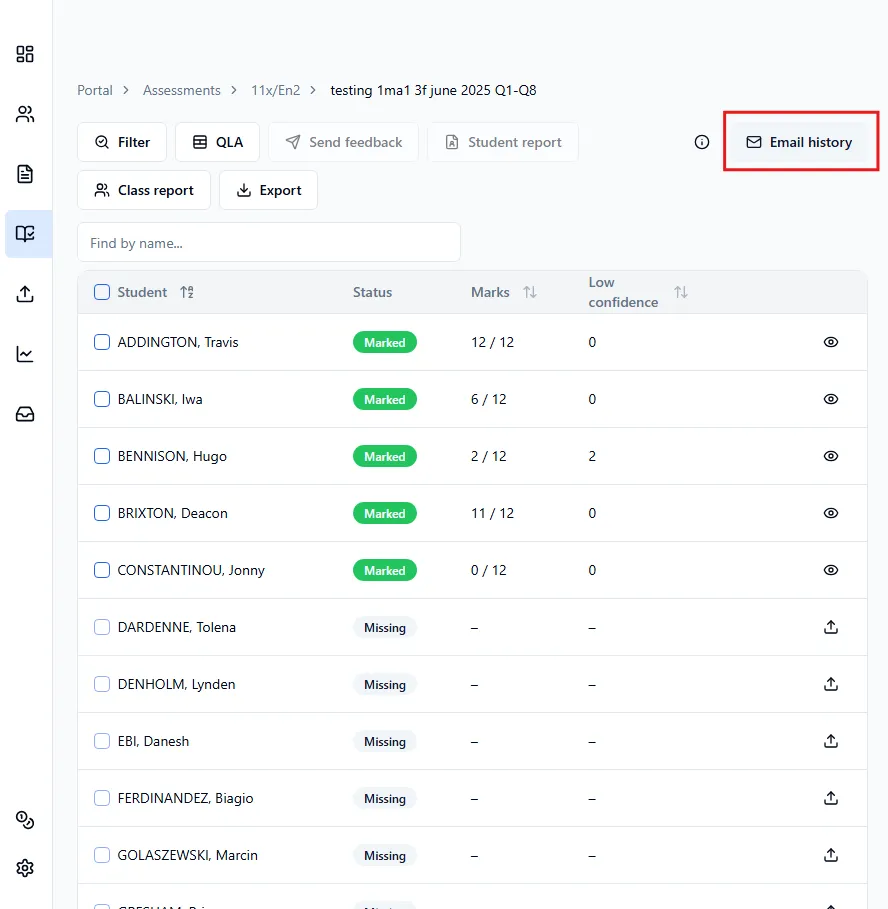Tick the select-all Student header checkbox
Image resolution: width=888 pixels, height=909 pixels.
click(x=102, y=292)
